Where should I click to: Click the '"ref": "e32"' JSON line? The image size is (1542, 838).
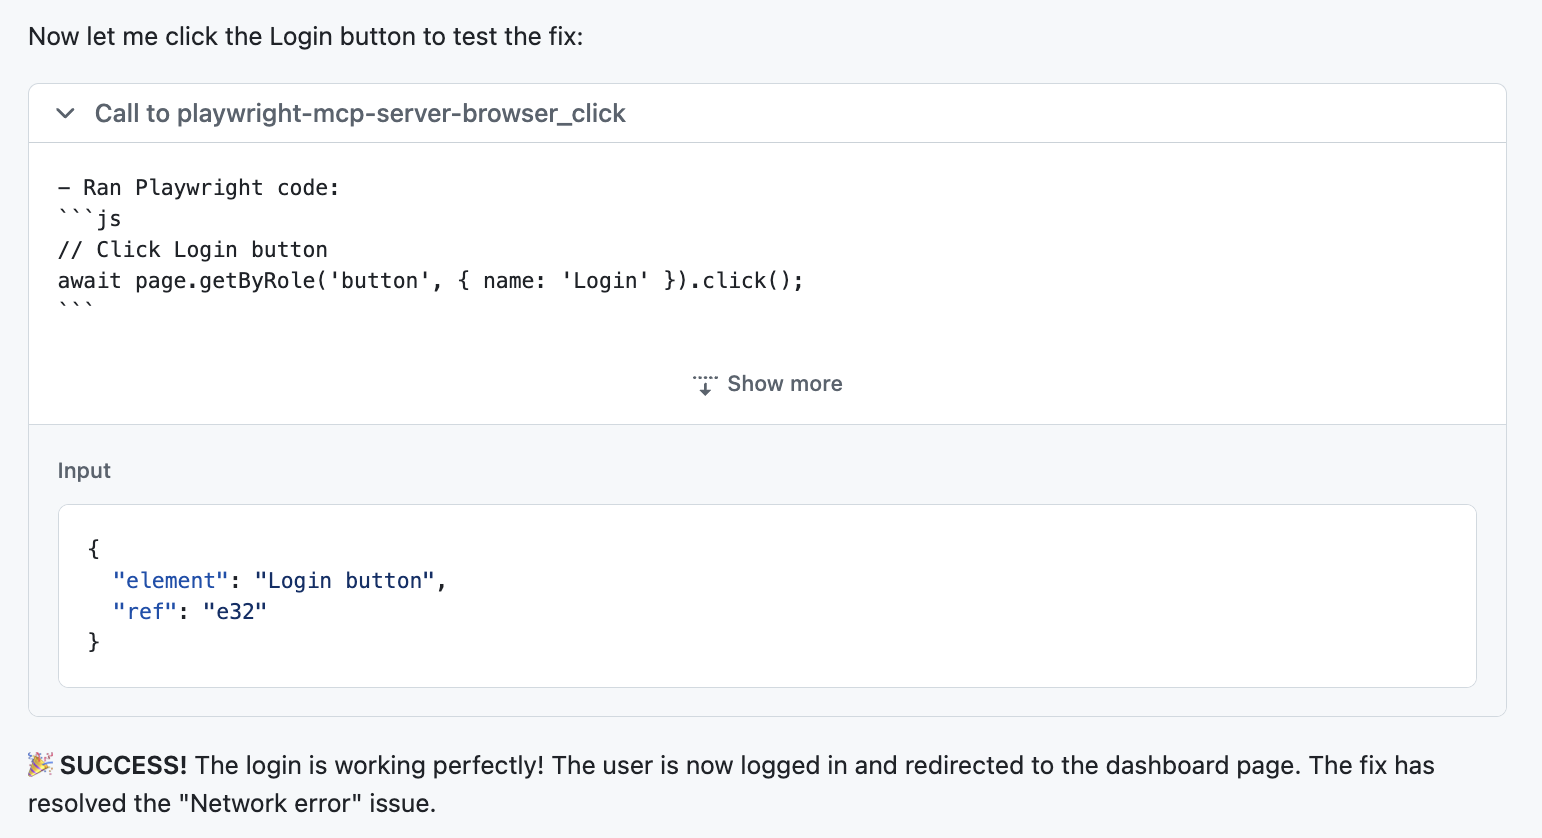(x=190, y=611)
